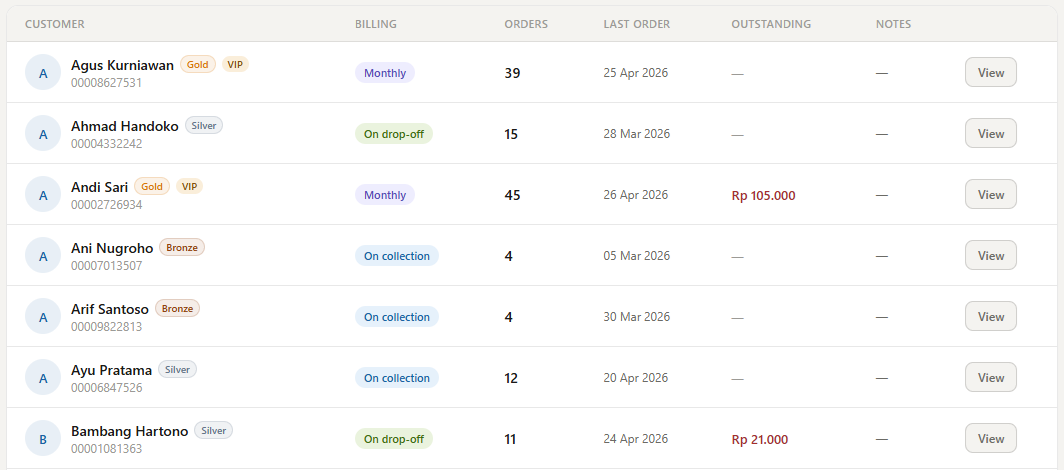Select customer name Andi Sari

click(100, 187)
